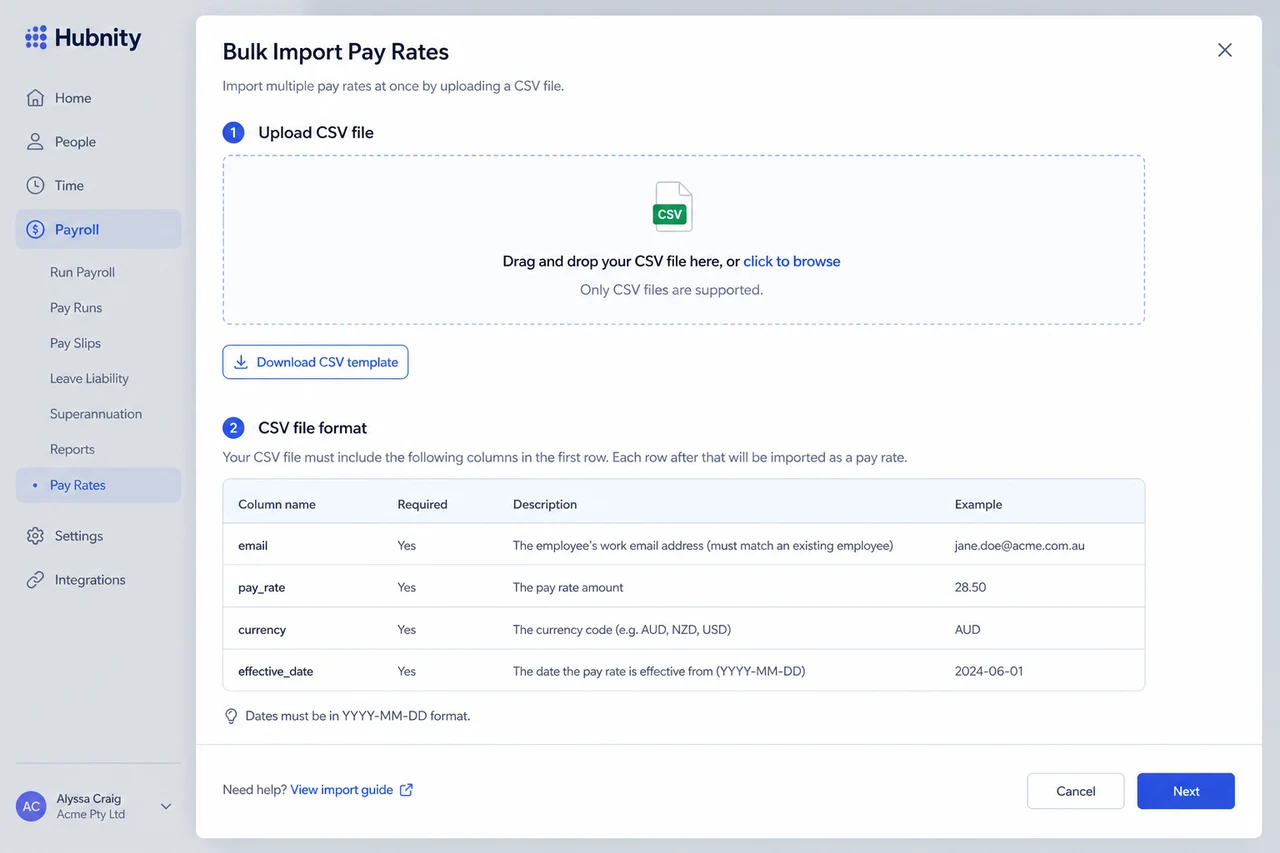Click the 'Example' table header

[978, 504]
